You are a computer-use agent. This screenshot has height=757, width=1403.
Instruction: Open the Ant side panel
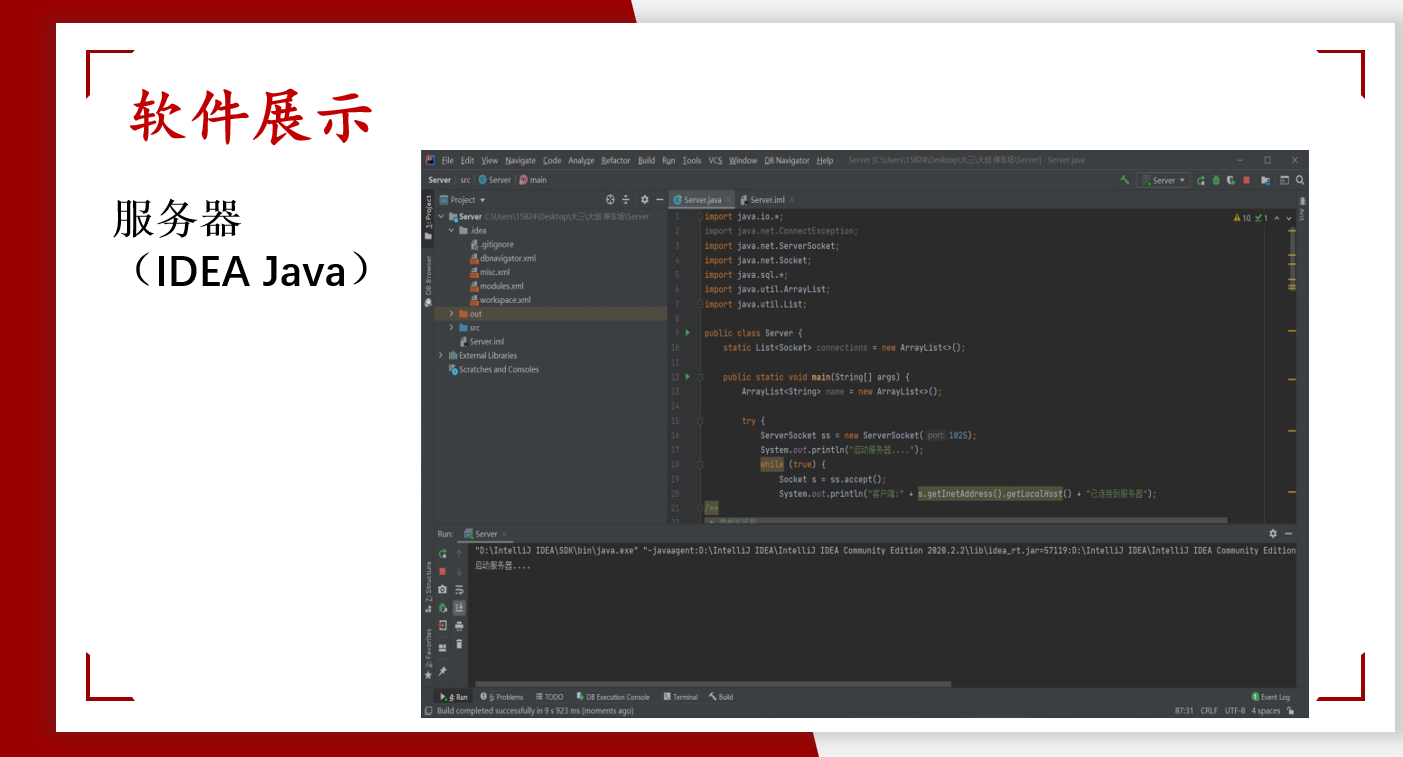pyautogui.click(x=1302, y=208)
